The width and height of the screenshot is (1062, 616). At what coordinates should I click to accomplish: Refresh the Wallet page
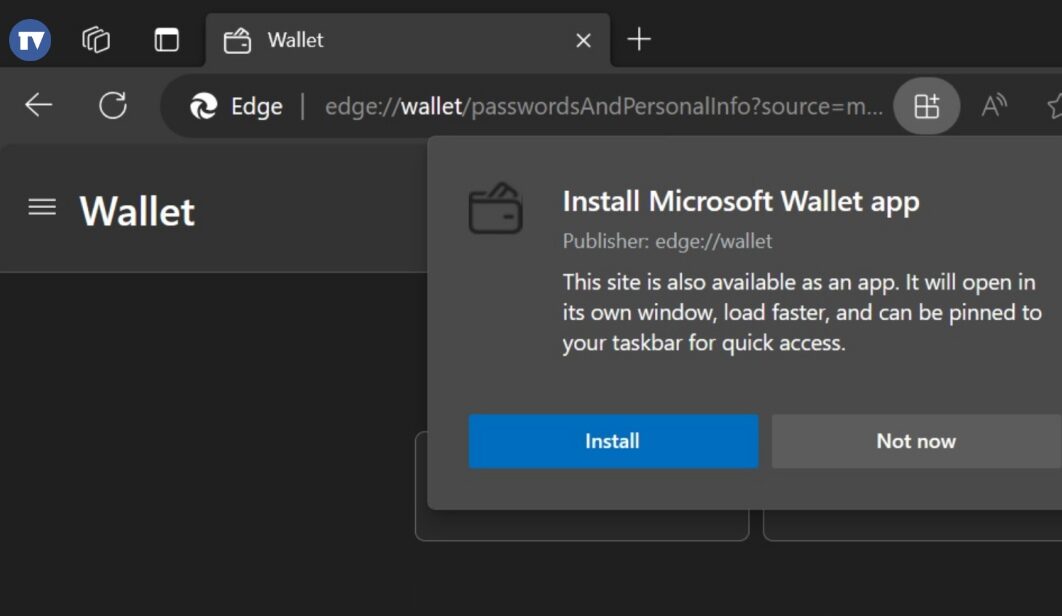[x=112, y=106]
